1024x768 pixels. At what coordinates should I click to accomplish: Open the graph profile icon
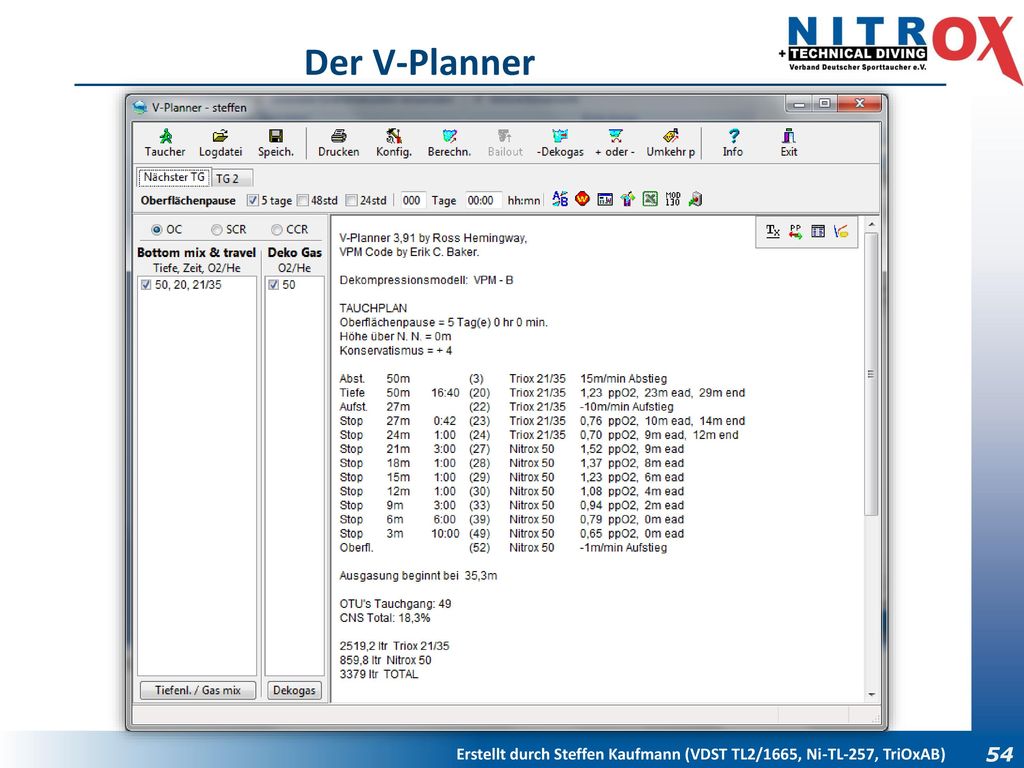pyautogui.click(x=841, y=231)
